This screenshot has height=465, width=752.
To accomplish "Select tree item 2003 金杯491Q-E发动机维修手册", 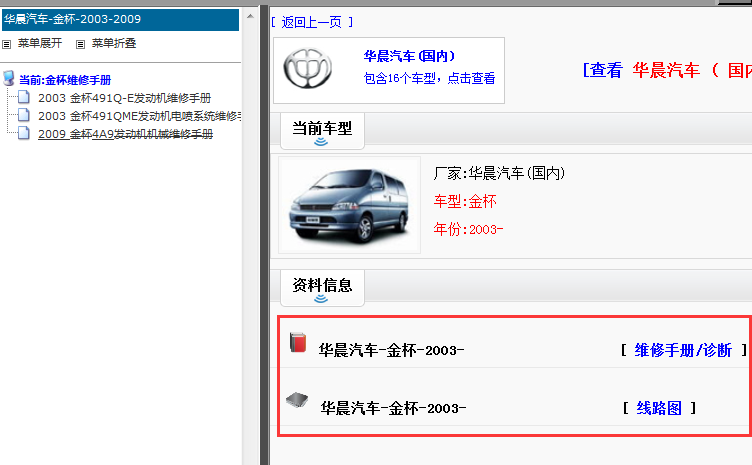I will pos(125,98).
